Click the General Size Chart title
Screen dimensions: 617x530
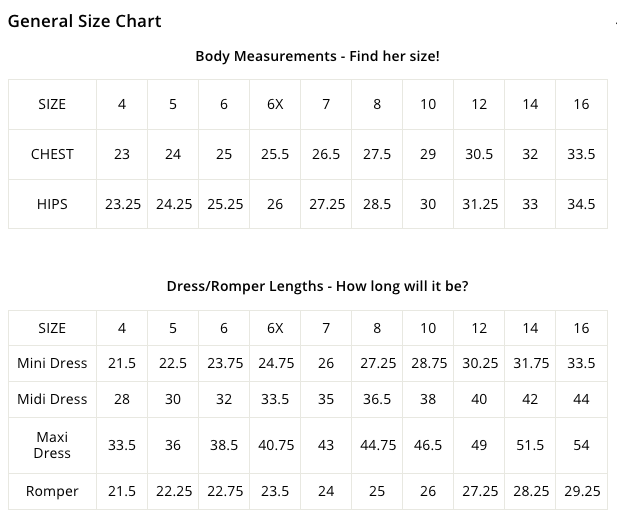pyautogui.click(x=84, y=21)
